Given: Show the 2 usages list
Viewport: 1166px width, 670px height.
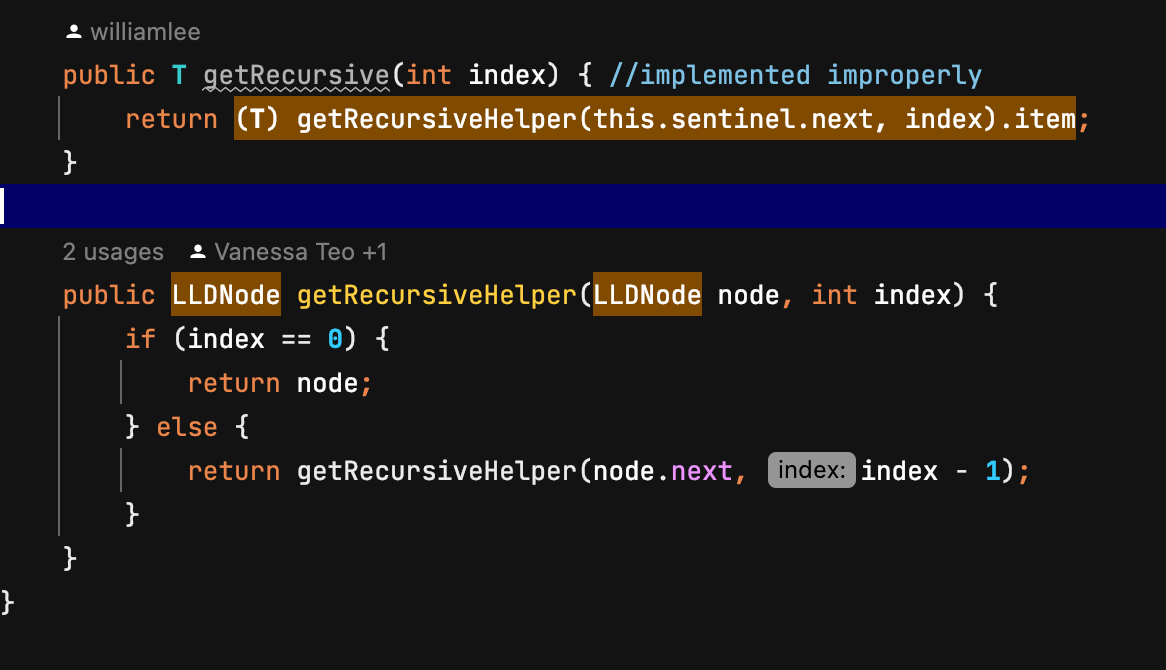Looking at the screenshot, I should pyautogui.click(x=112, y=252).
